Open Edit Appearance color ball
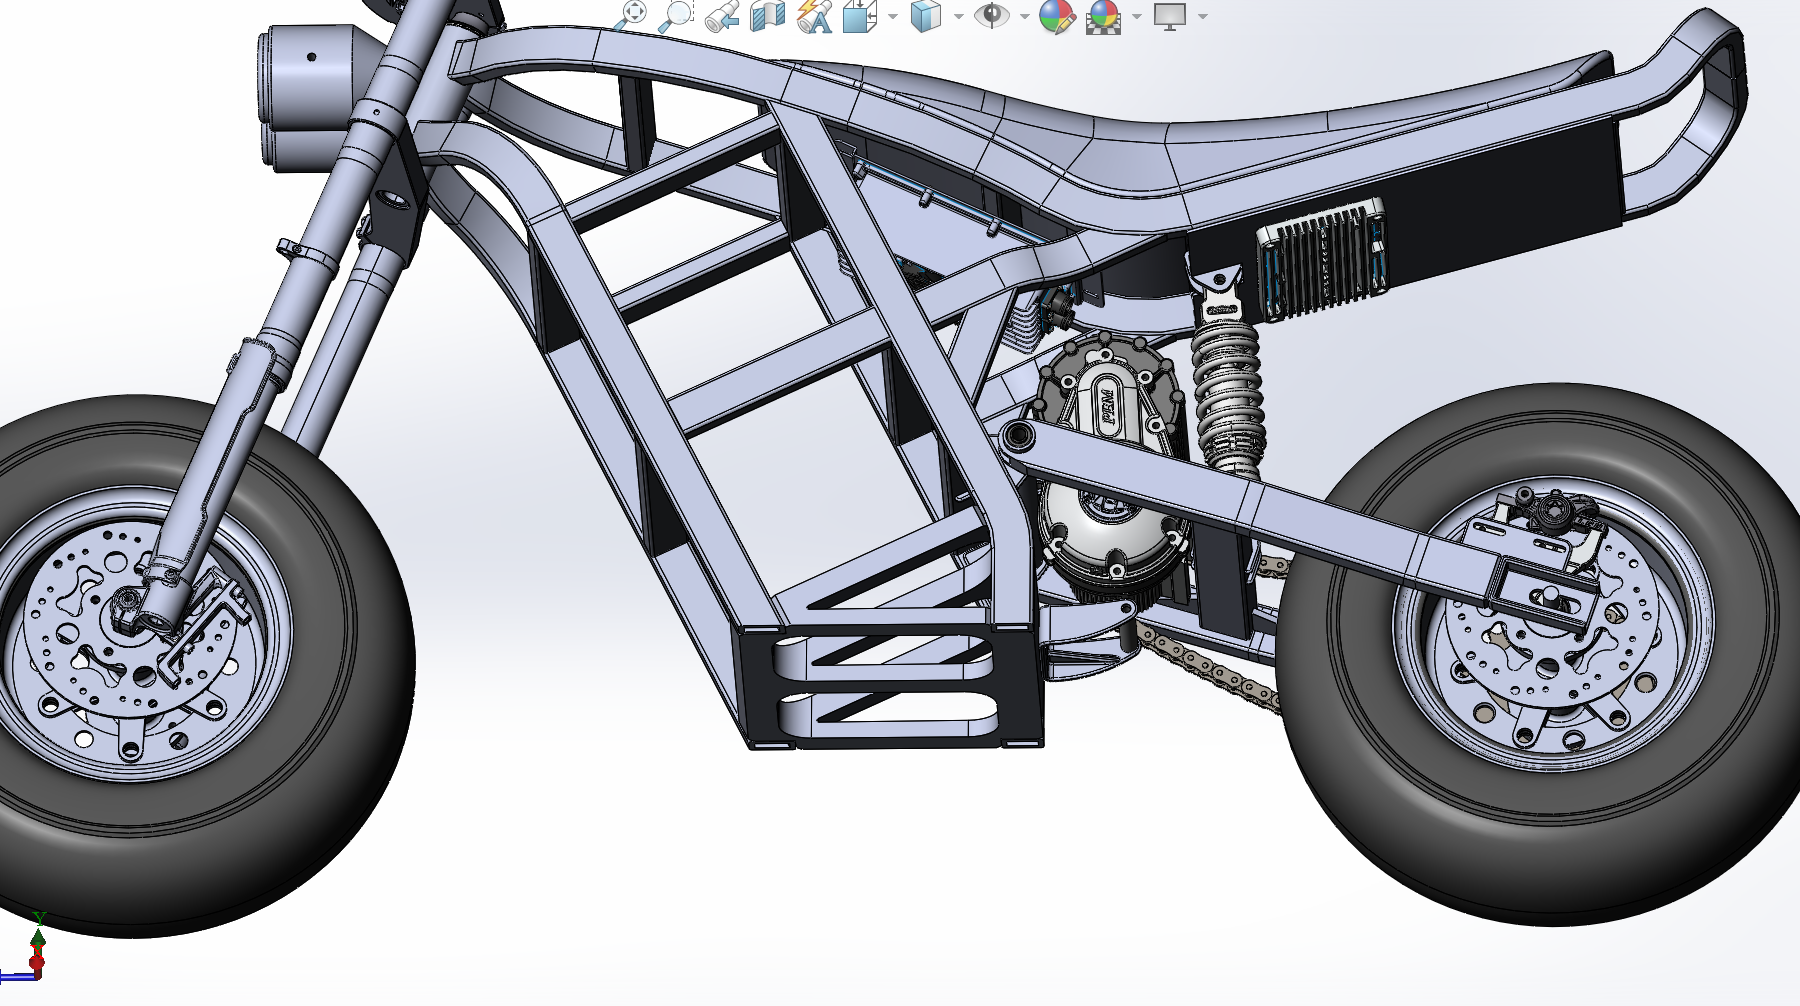This screenshot has height=1006, width=1800. tap(1056, 16)
